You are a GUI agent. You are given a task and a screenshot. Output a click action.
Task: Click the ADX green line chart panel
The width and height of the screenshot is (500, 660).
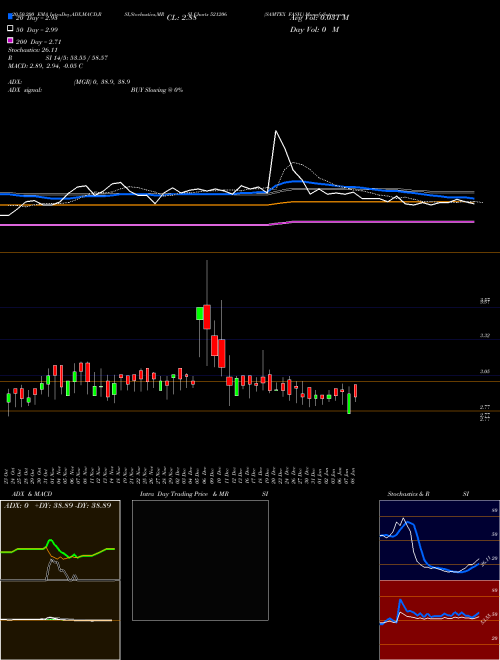(x=60, y=540)
